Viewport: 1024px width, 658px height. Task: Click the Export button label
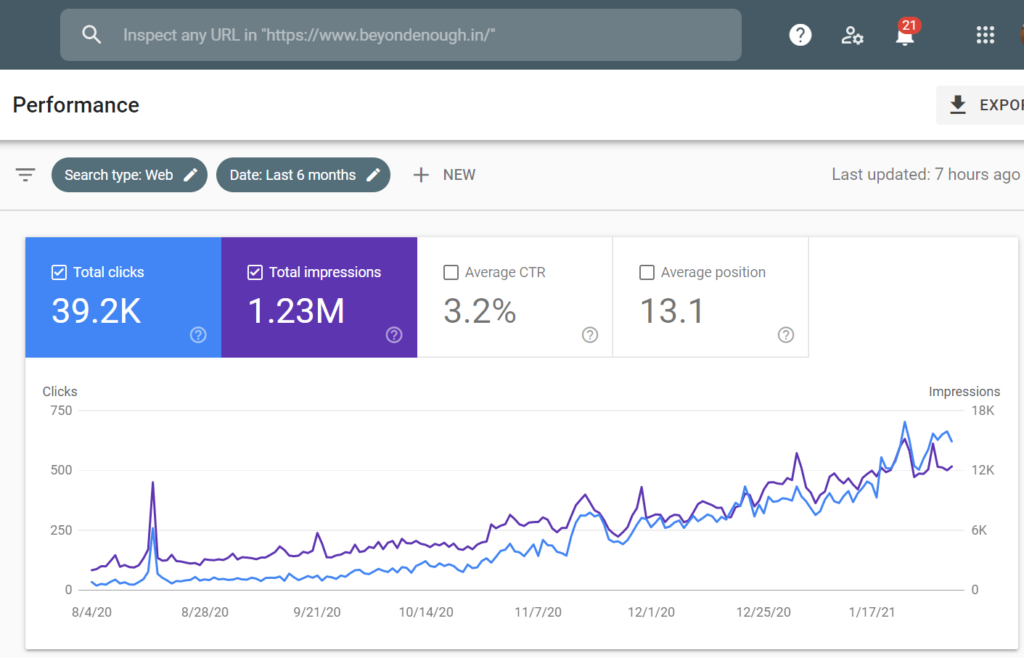click(1001, 105)
